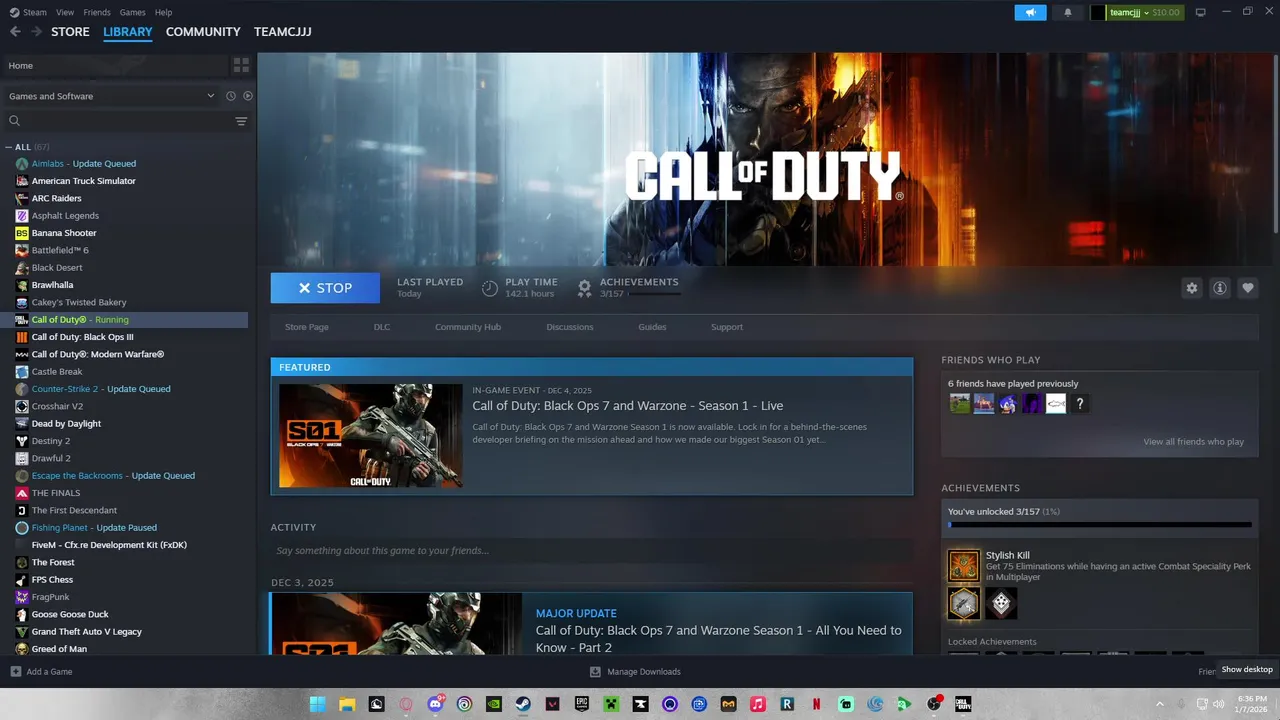
Task: Open the DLC link
Action: point(382,327)
